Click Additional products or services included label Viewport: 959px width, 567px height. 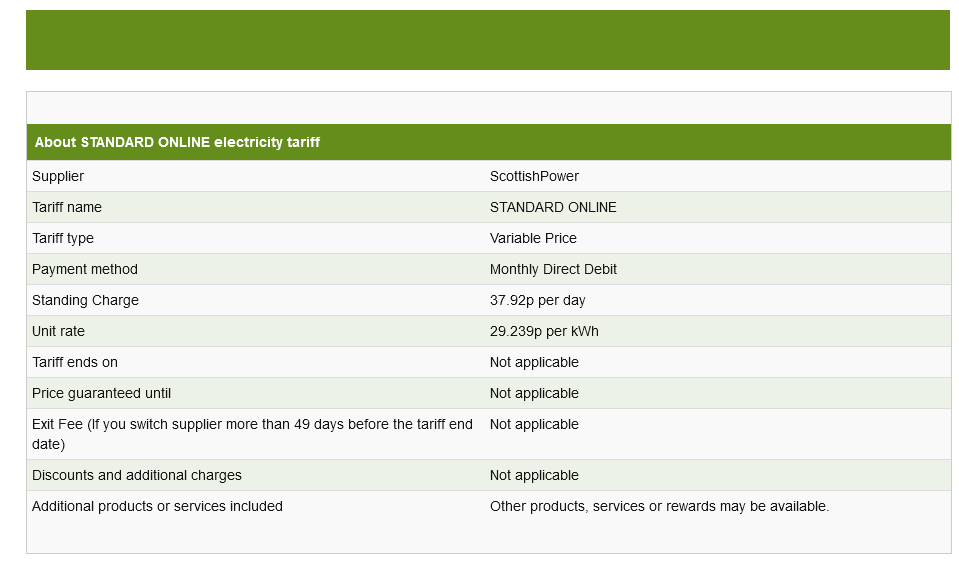[157, 506]
